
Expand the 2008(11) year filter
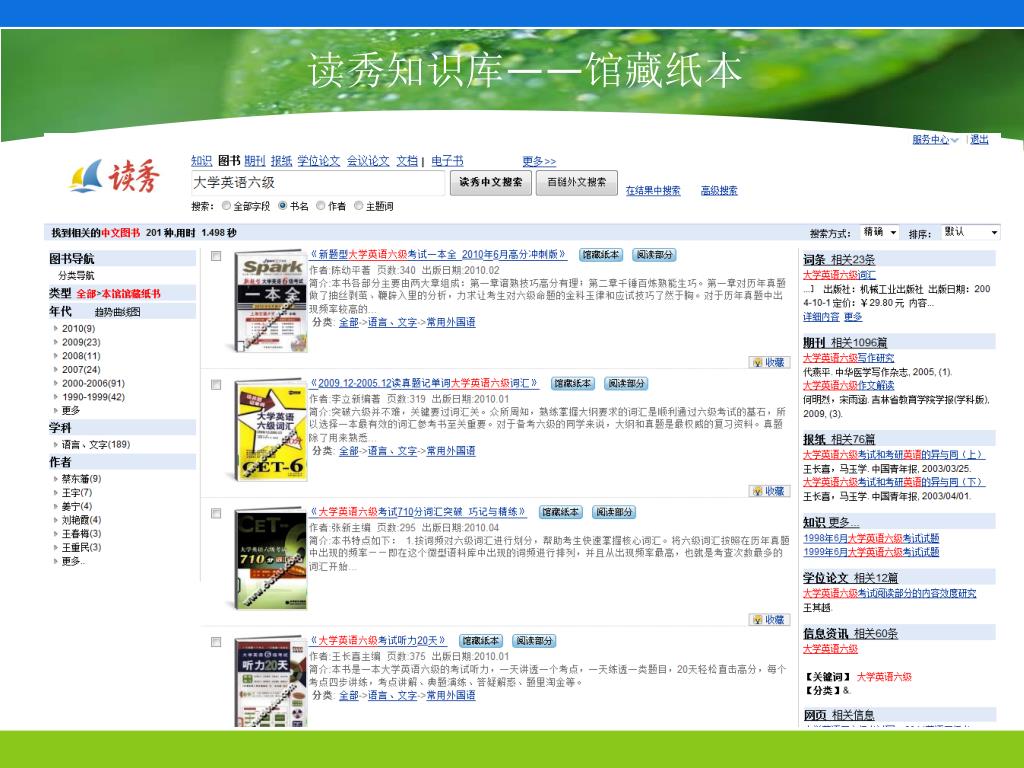click(x=81, y=356)
